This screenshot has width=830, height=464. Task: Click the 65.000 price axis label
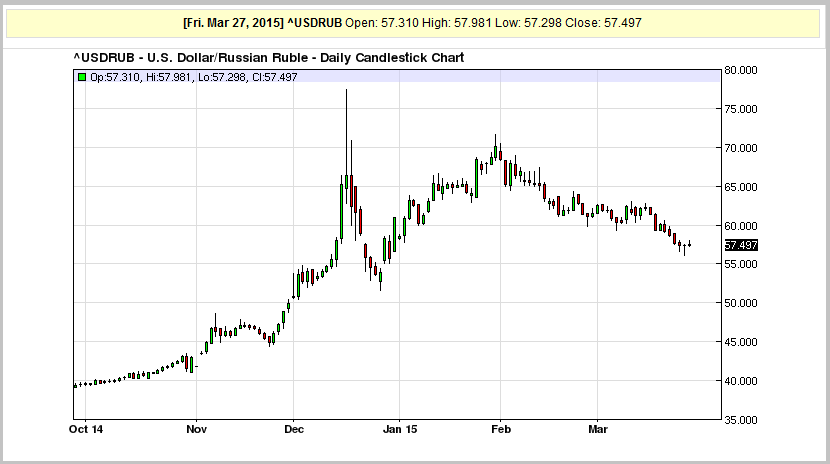pos(741,187)
